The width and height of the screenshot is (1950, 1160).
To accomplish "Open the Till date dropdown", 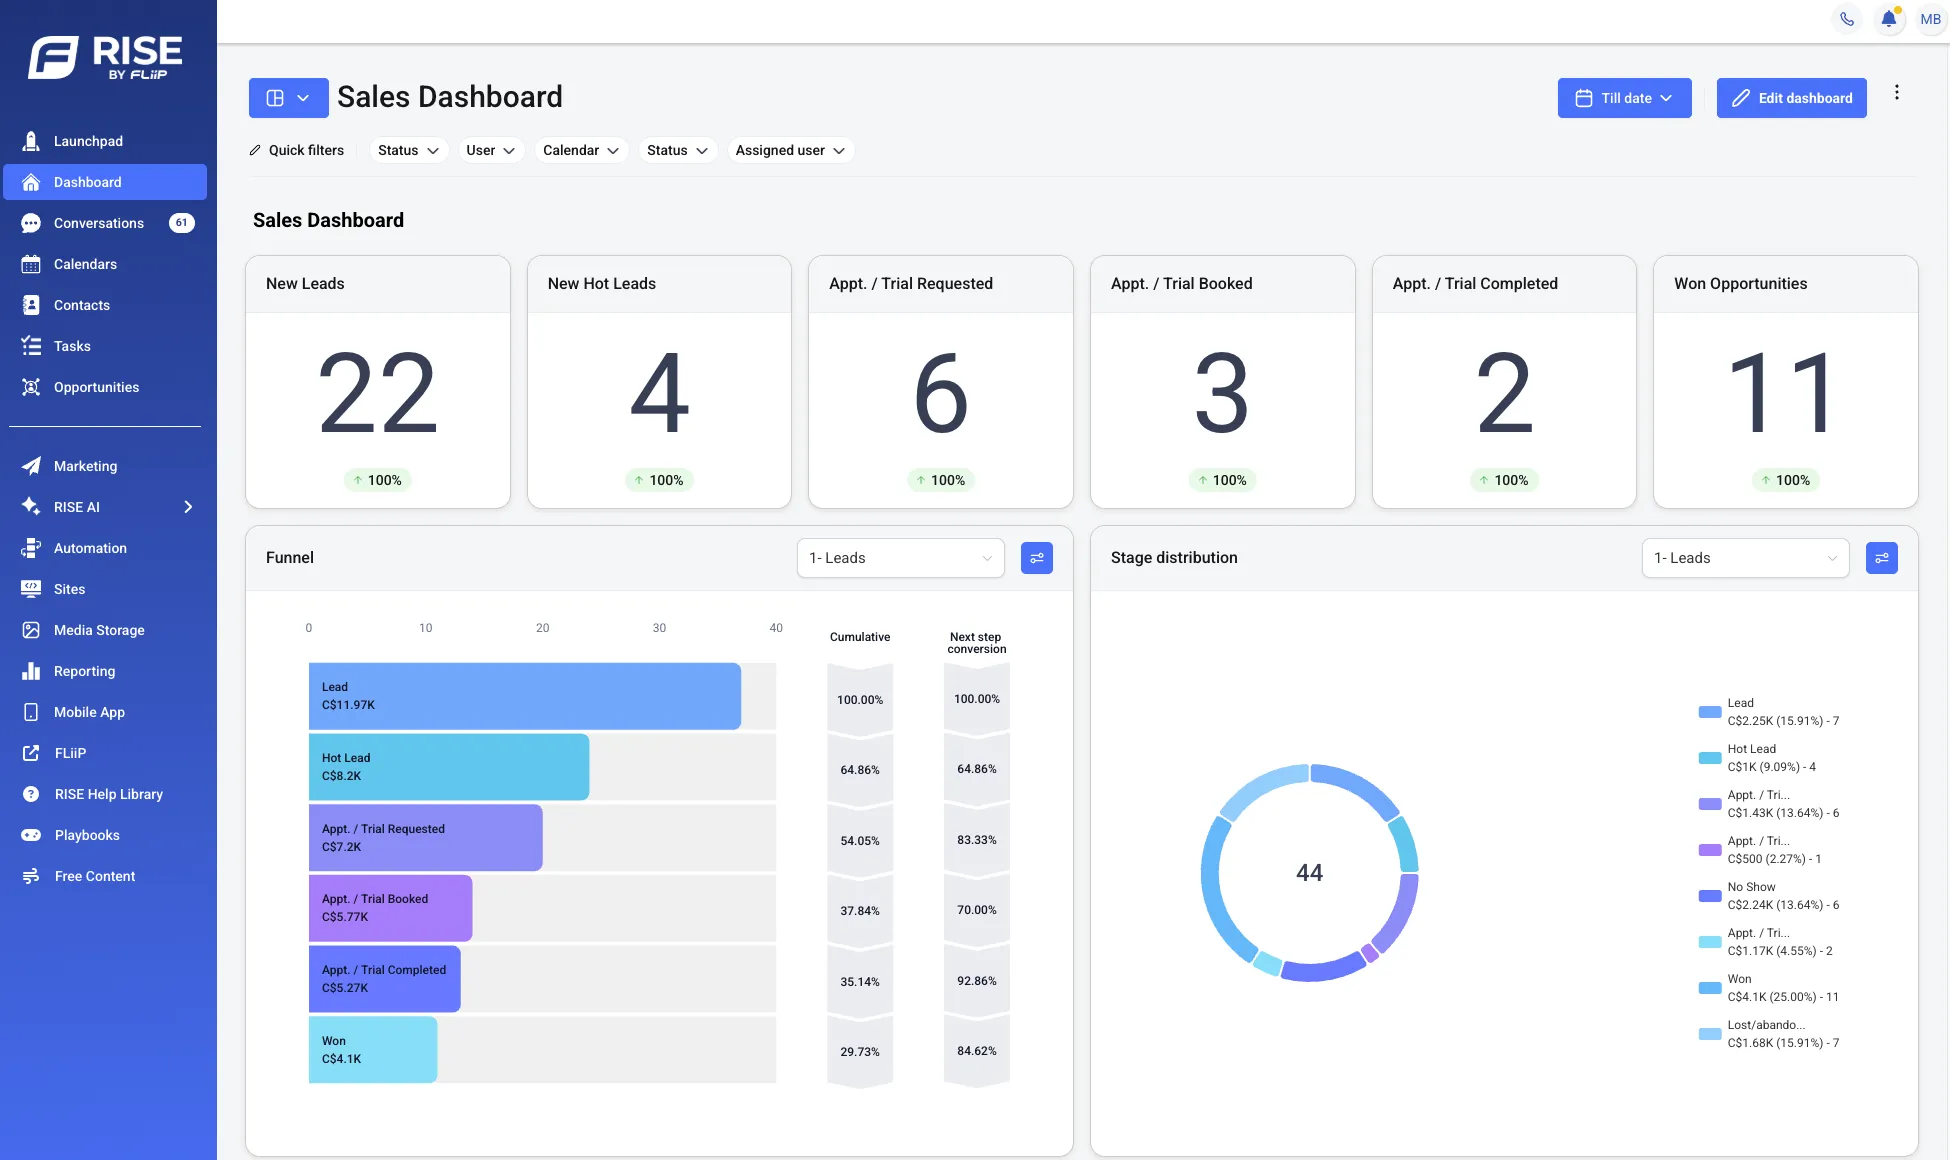I will pos(1624,98).
